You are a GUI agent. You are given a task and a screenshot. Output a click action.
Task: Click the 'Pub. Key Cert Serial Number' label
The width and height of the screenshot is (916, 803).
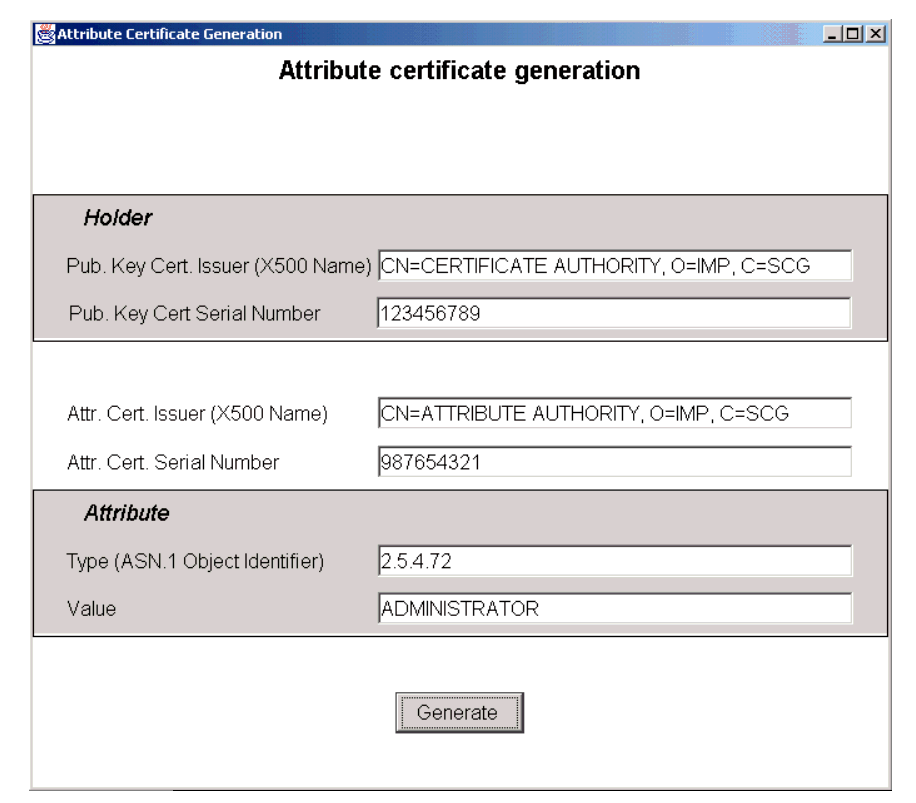194,314
